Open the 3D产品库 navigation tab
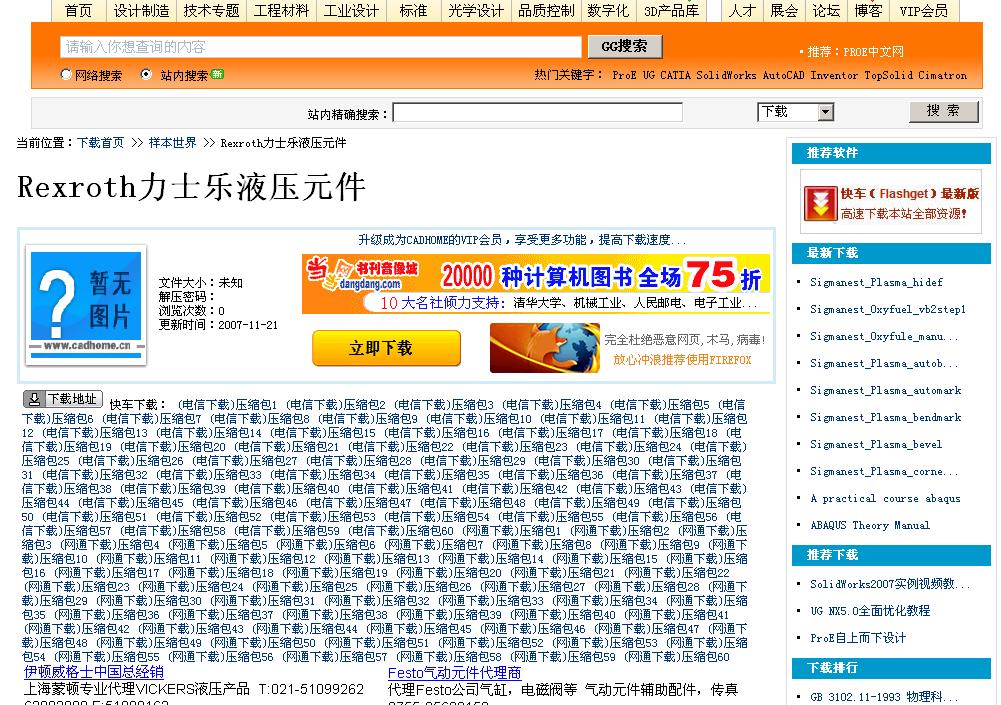Viewport: 1001px width, 705px height. 672,11
